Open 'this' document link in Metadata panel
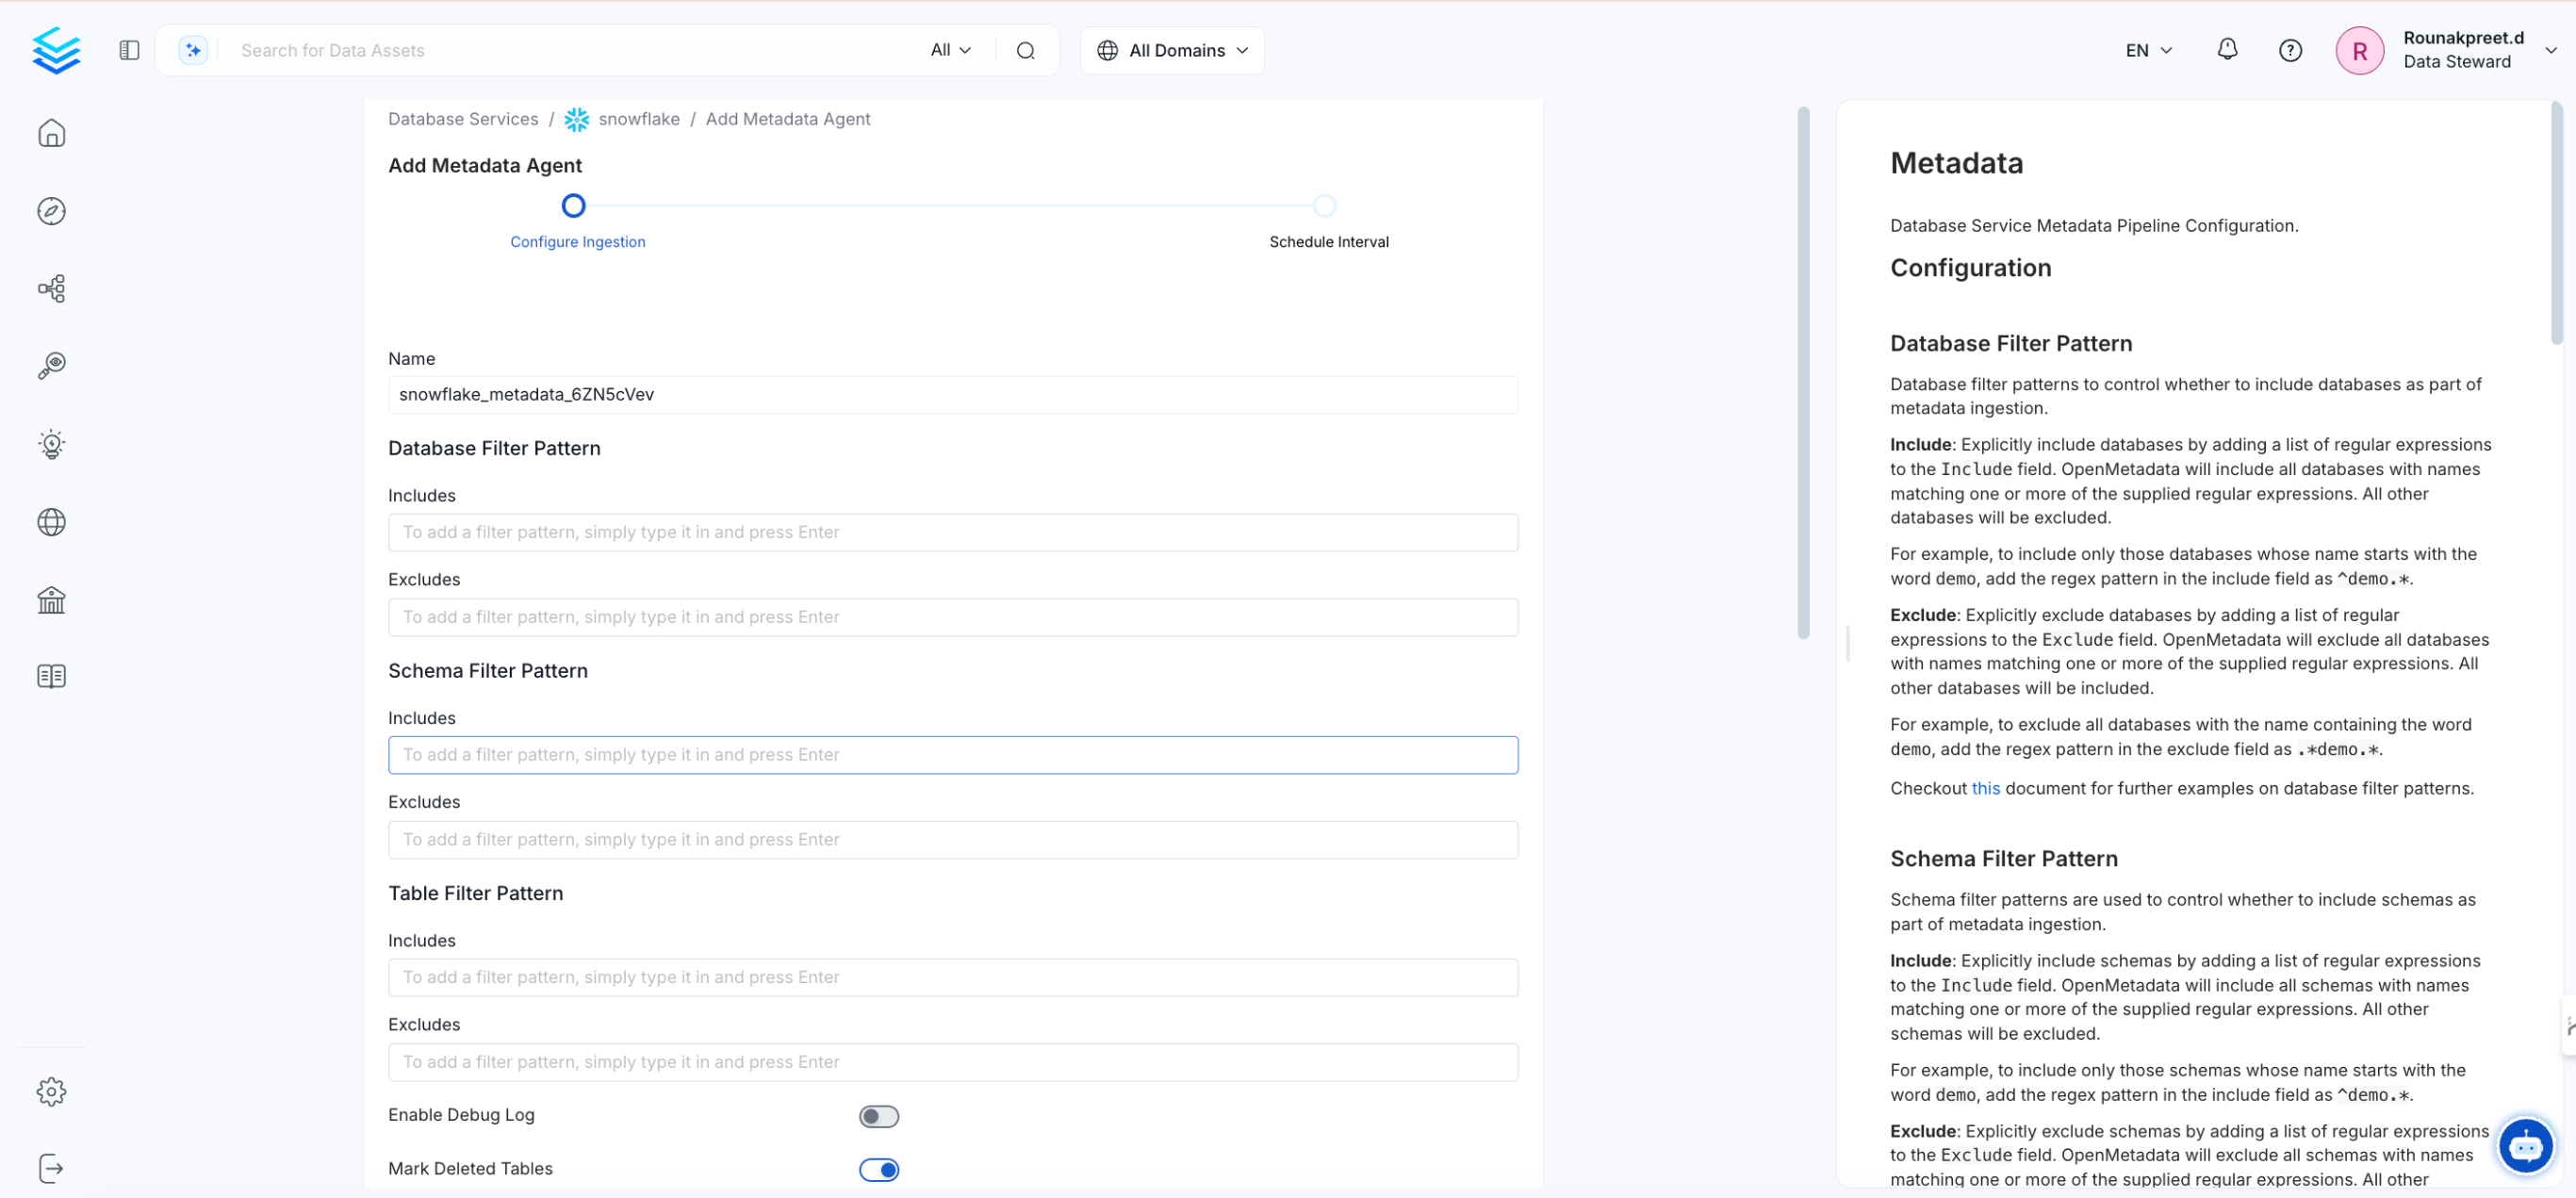Viewport: 2576px width, 1198px height. [1986, 788]
